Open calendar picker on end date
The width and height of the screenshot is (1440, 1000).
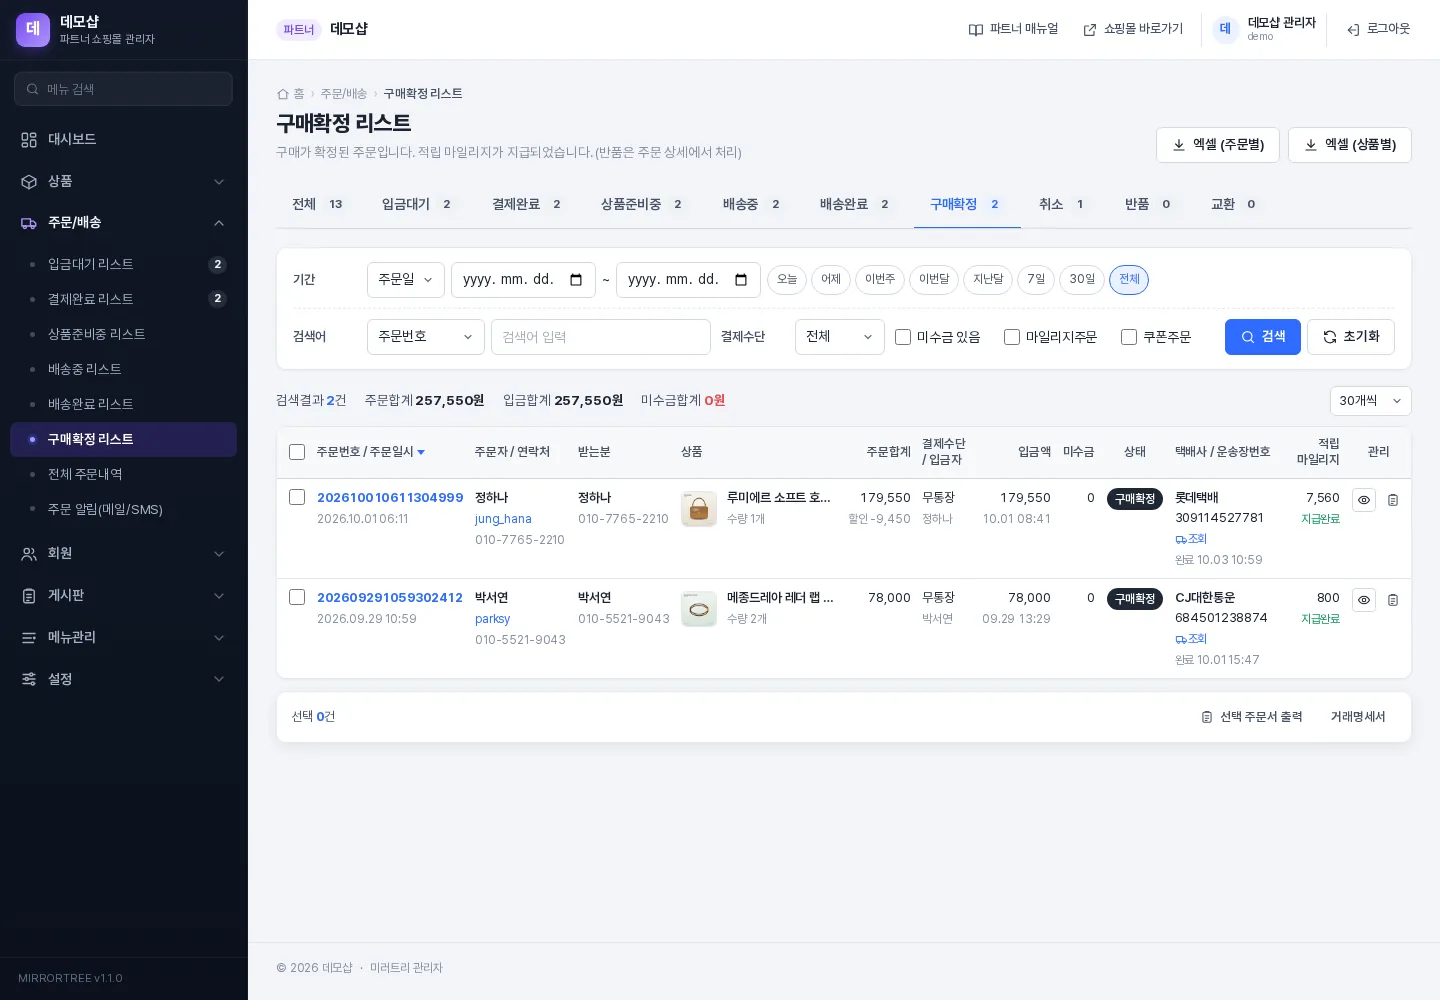click(x=741, y=280)
